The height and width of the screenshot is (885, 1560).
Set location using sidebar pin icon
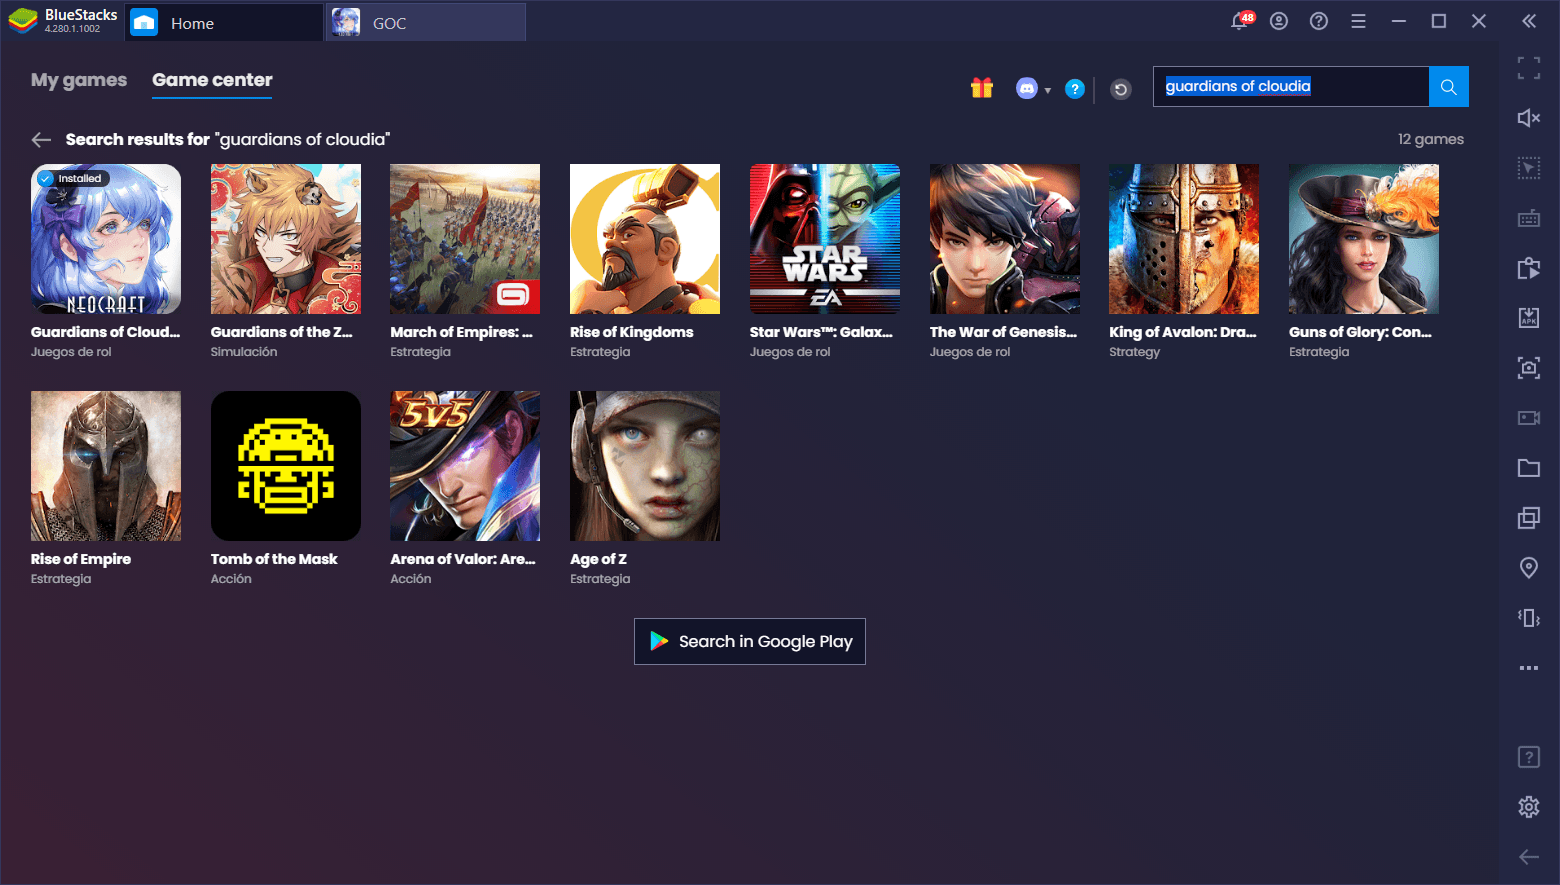tap(1529, 568)
